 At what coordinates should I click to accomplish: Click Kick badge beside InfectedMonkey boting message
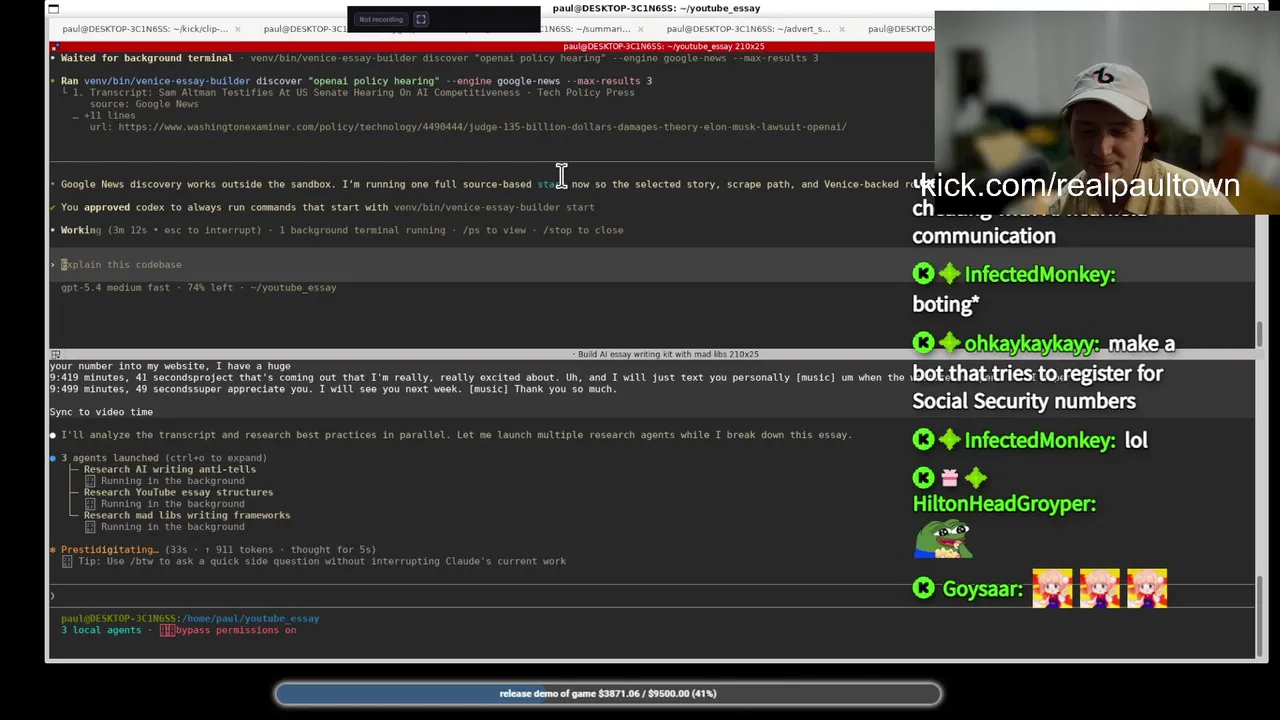(923, 274)
